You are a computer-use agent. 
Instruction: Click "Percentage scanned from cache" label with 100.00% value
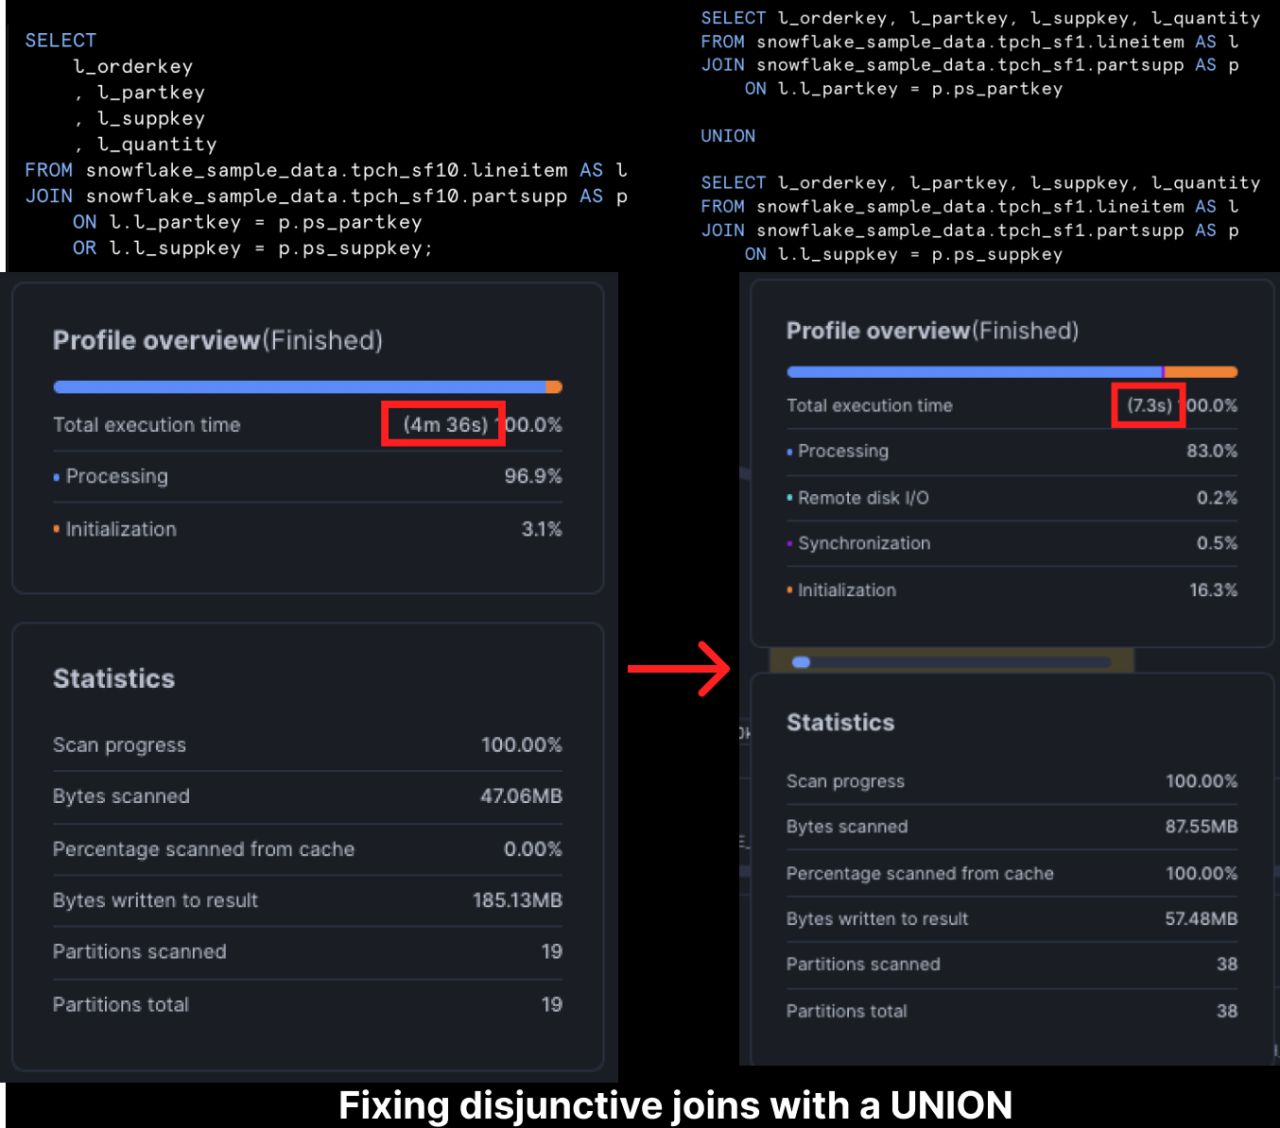[920, 873]
